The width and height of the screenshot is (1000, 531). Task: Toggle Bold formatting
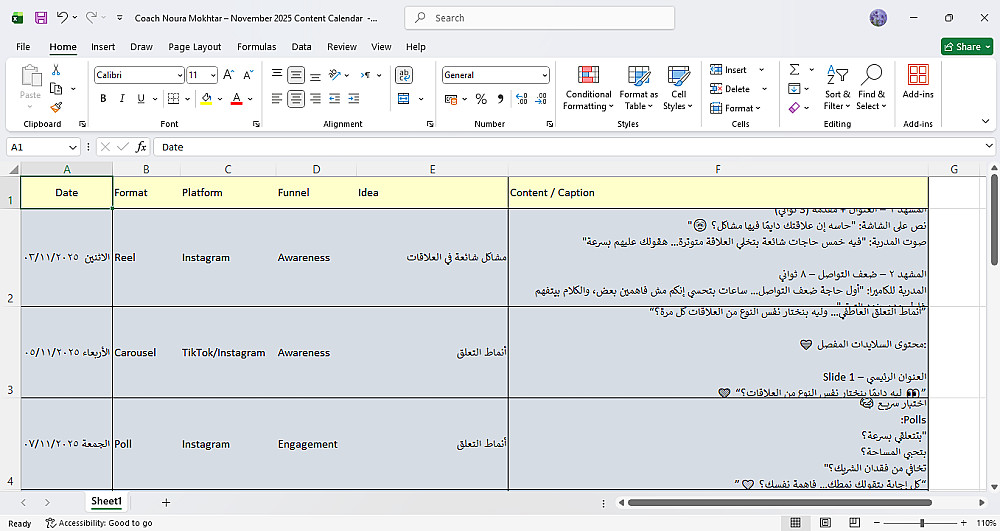[x=103, y=98]
